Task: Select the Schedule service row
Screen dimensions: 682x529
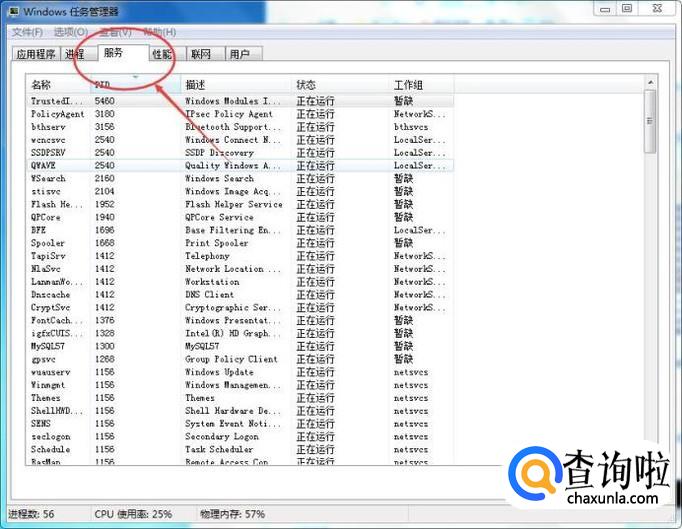Action: click(240, 449)
